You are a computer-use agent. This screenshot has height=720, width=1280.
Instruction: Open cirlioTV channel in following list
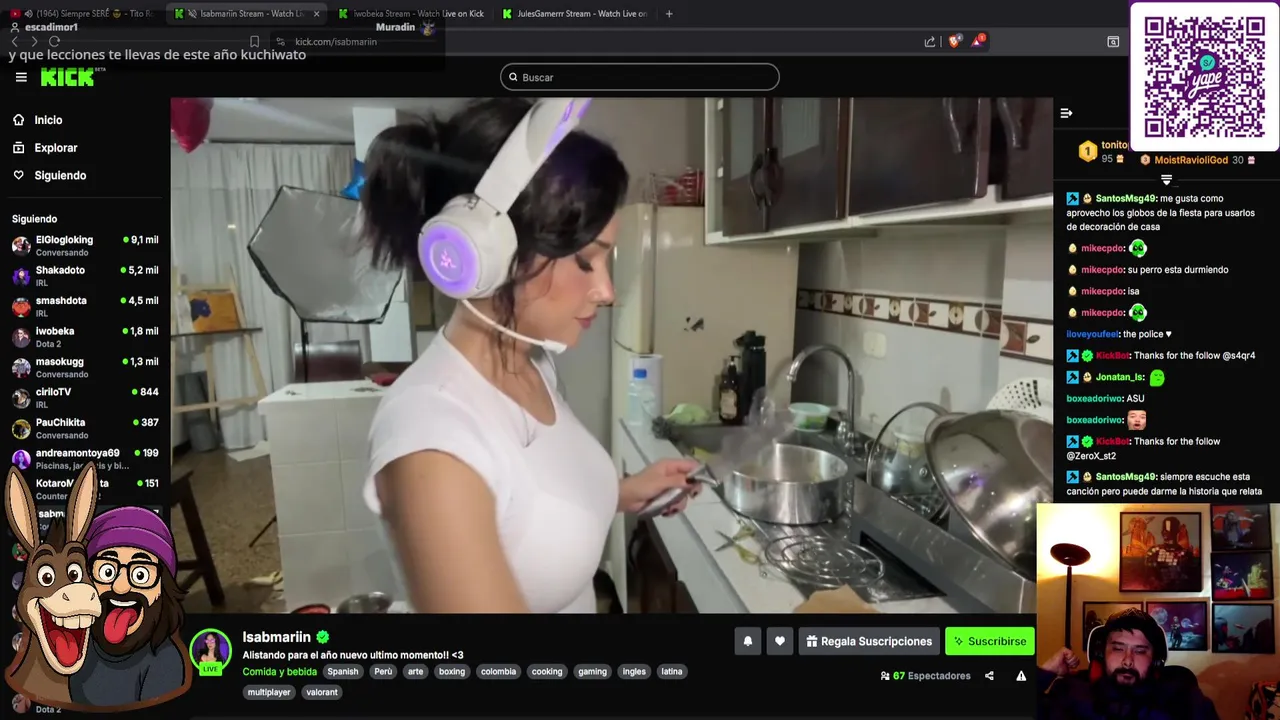coord(85,398)
